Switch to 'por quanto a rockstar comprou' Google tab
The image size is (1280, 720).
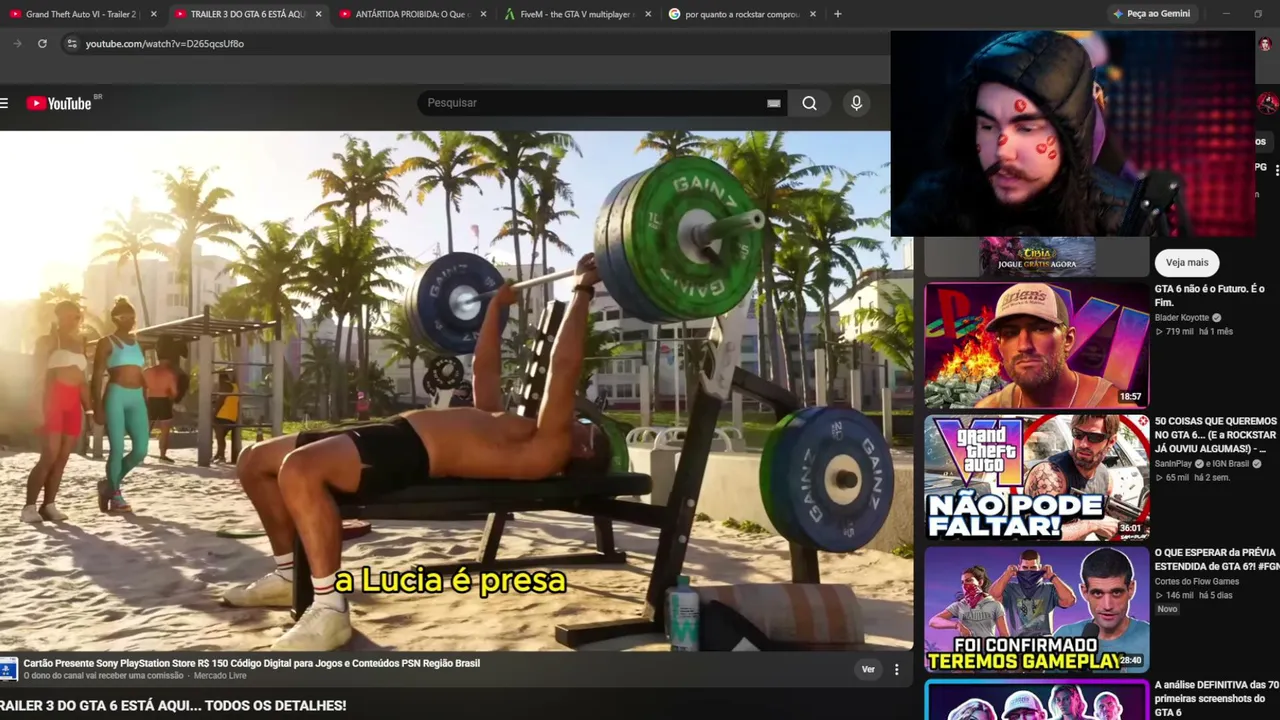742,14
